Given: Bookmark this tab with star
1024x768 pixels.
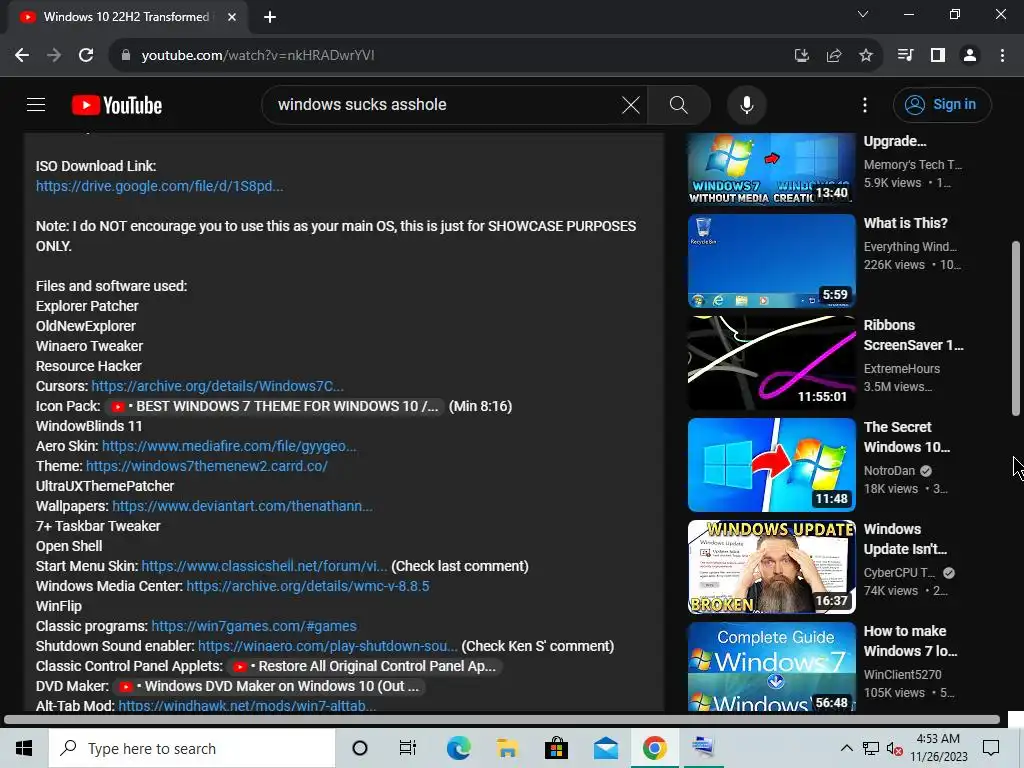Looking at the screenshot, I should 865,56.
